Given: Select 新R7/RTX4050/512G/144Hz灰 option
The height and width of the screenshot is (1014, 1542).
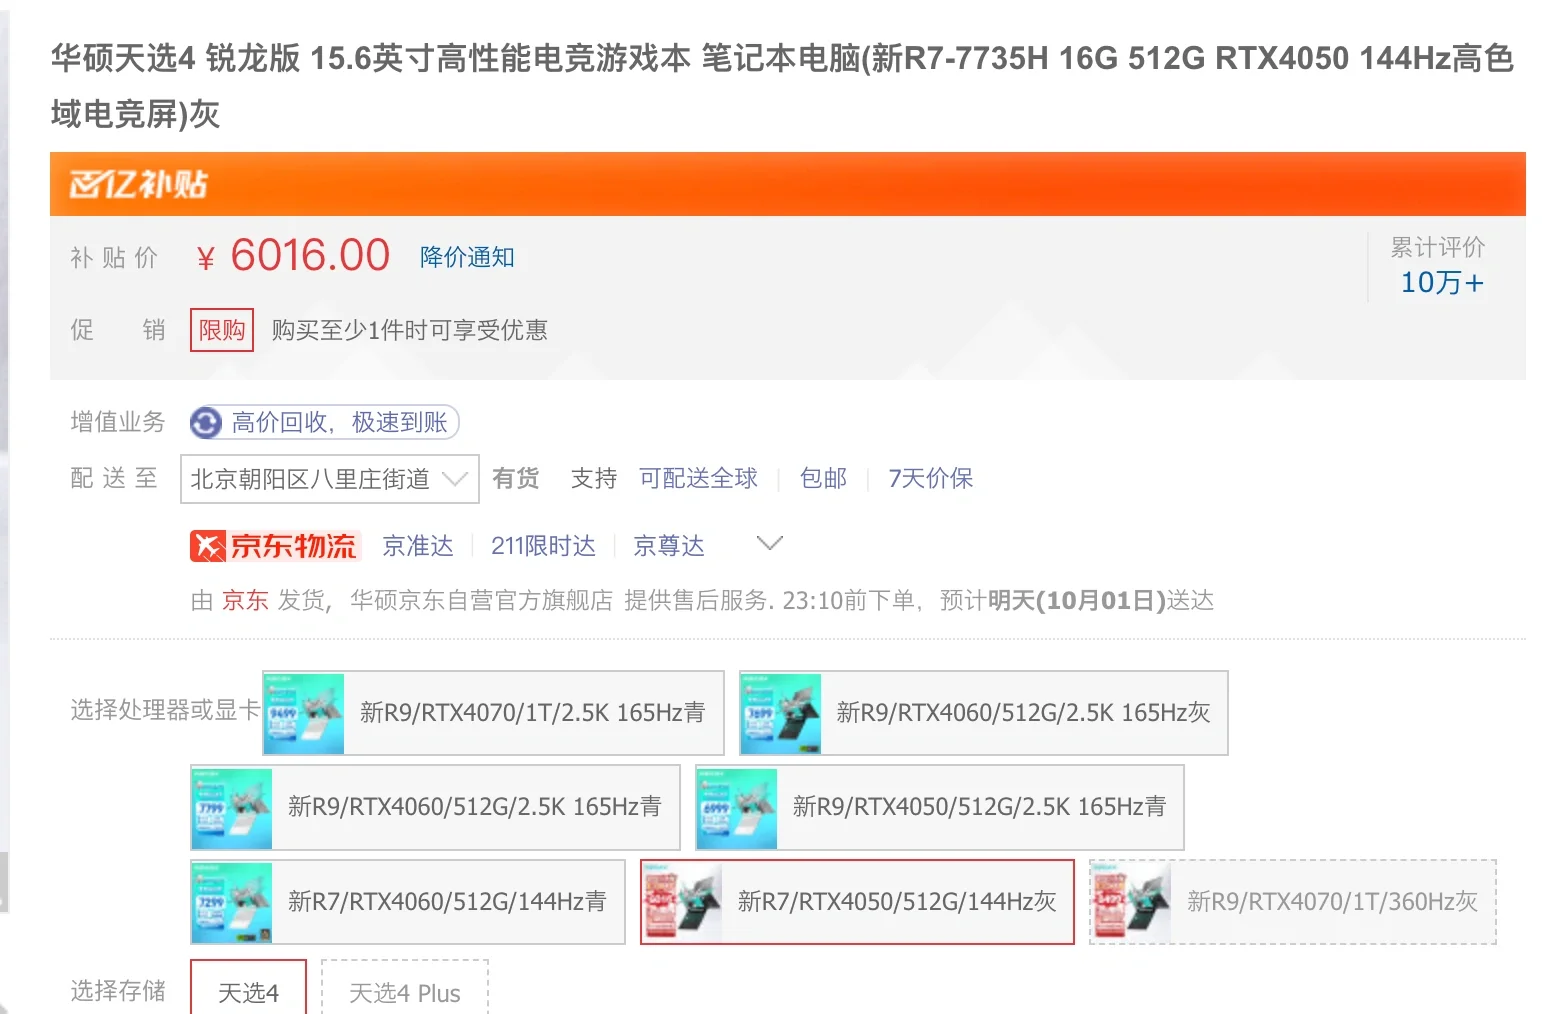Looking at the screenshot, I should (x=857, y=902).
